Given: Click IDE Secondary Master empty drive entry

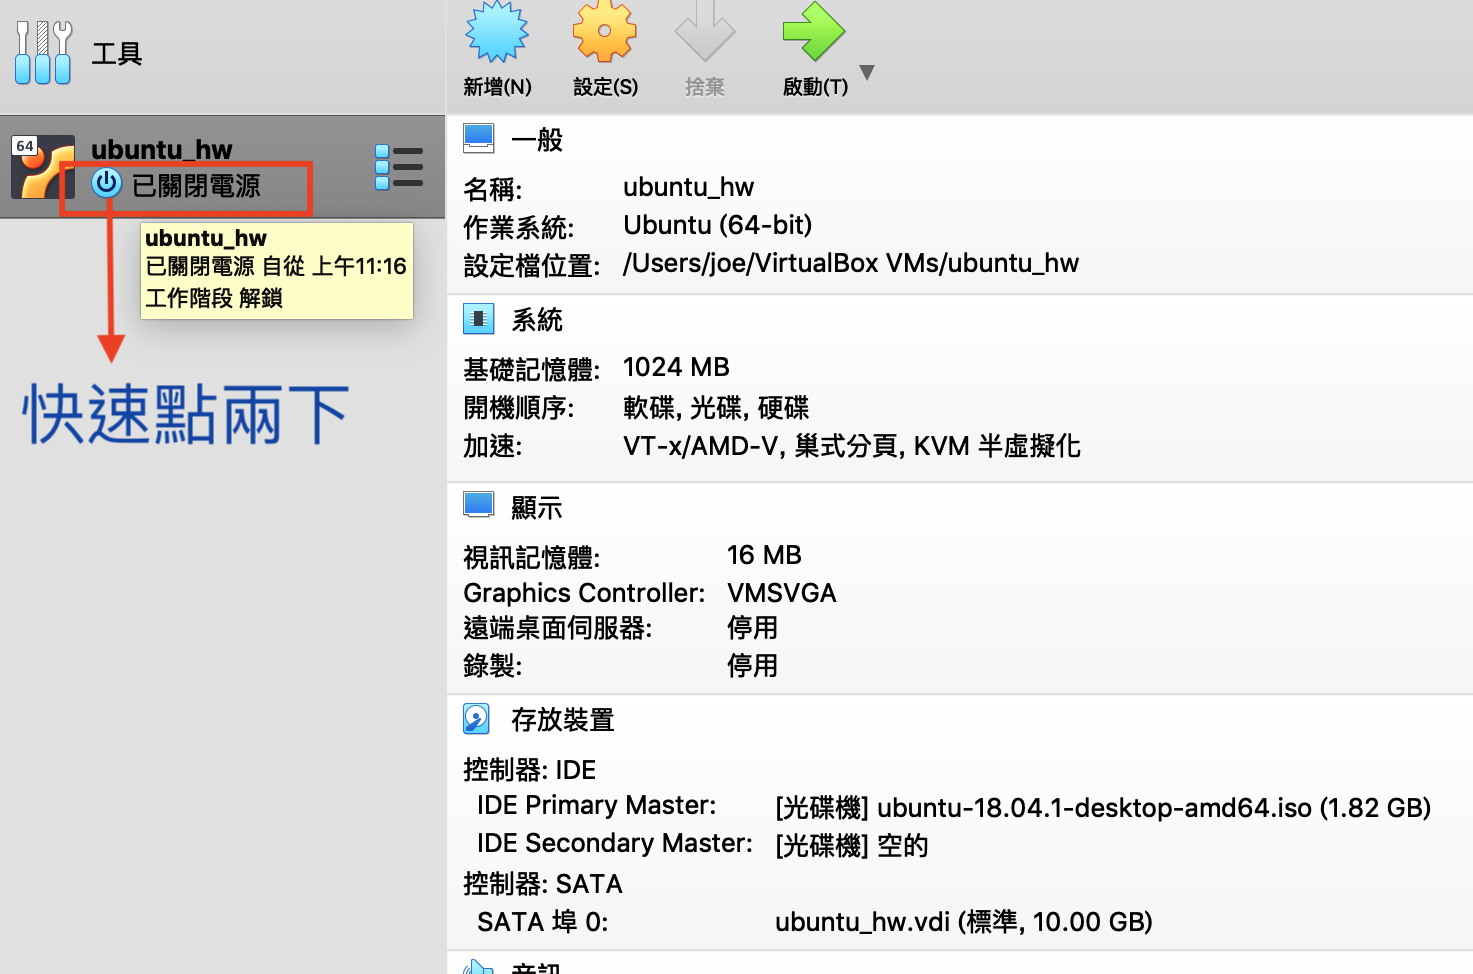Looking at the screenshot, I should (852, 846).
